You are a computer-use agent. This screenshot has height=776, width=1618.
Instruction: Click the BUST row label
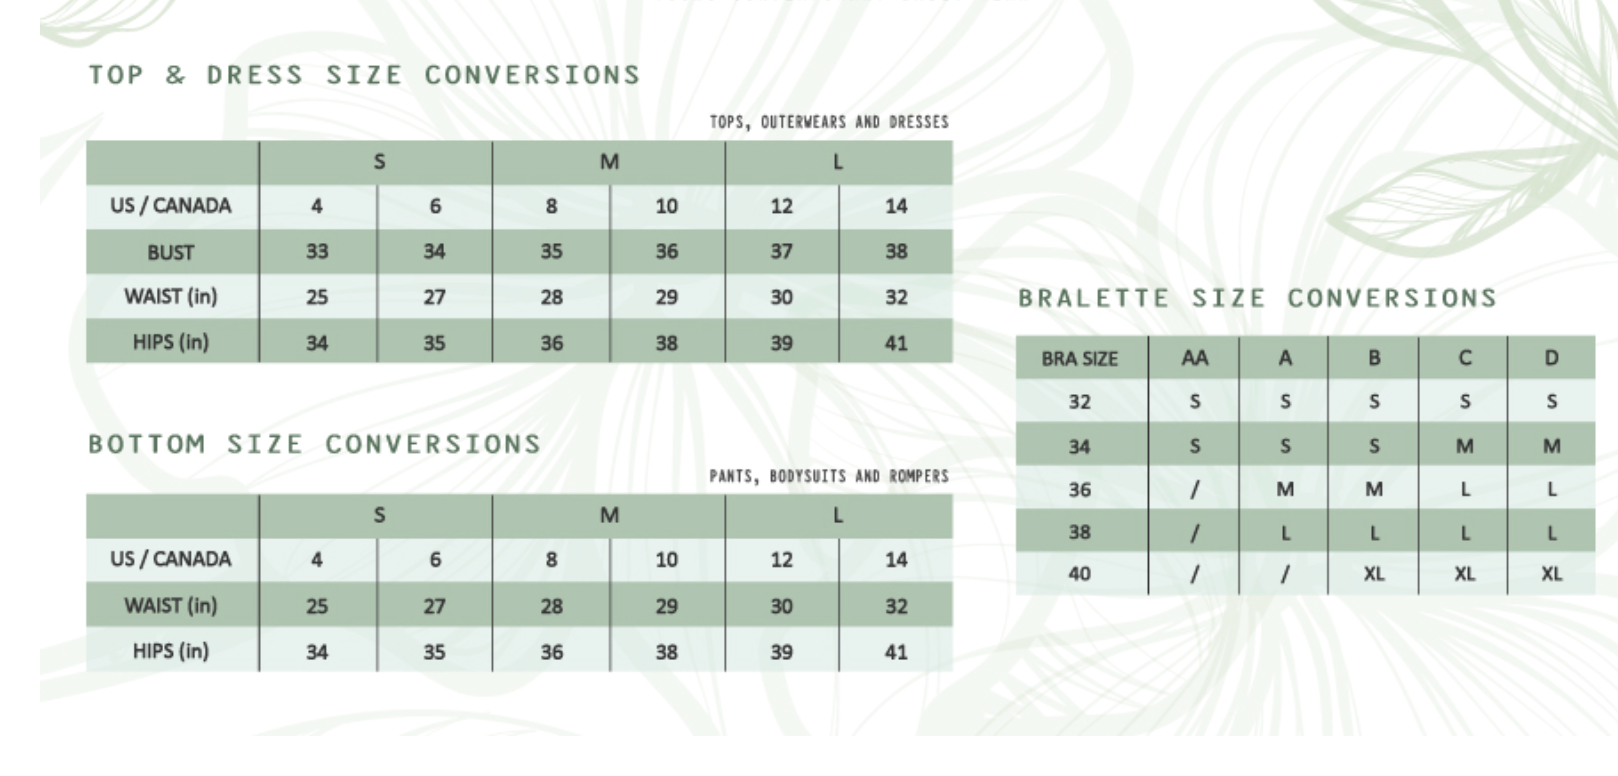[x=171, y=252]
